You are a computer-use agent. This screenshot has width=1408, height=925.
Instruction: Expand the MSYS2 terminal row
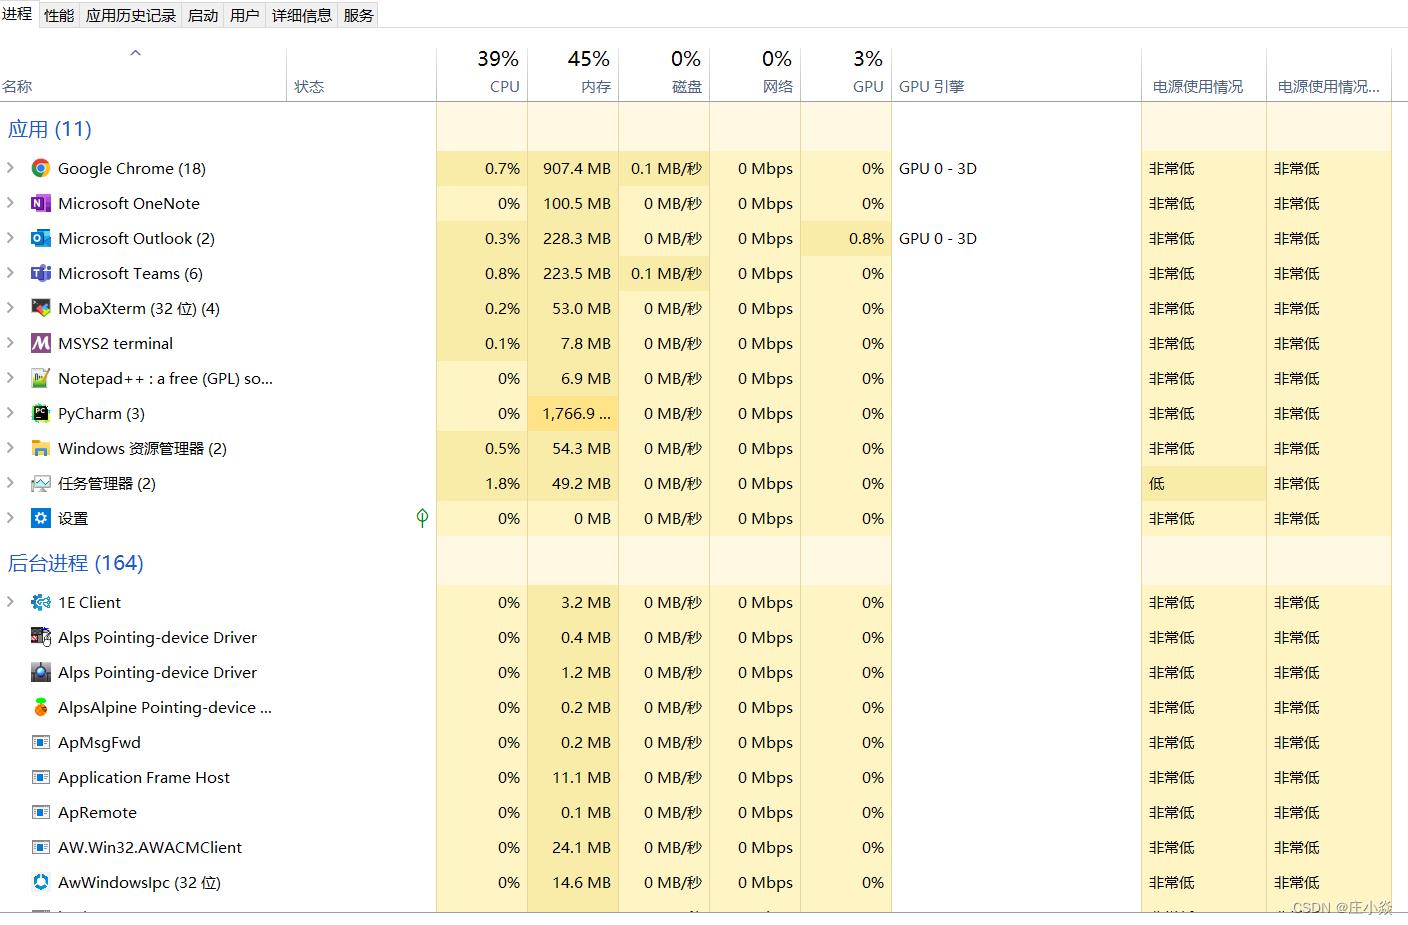[10, 343]
